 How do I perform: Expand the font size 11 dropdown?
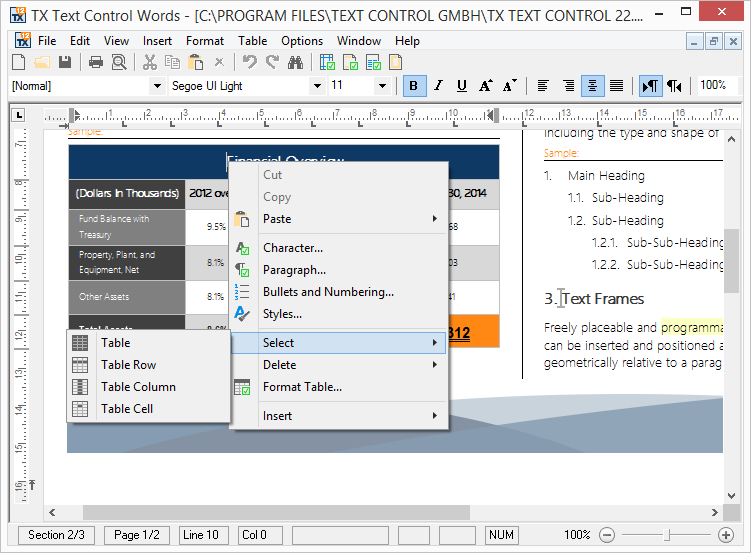(x=382, y=86)
